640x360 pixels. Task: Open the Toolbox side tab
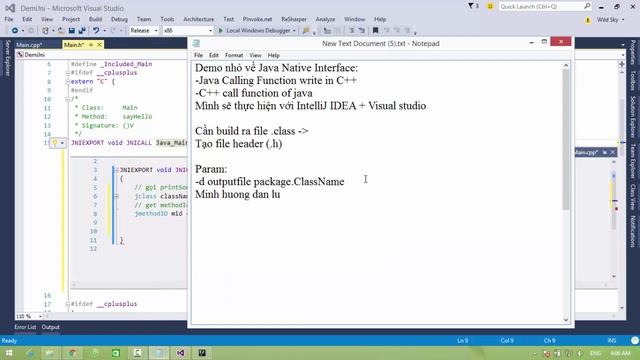(633, 80)
